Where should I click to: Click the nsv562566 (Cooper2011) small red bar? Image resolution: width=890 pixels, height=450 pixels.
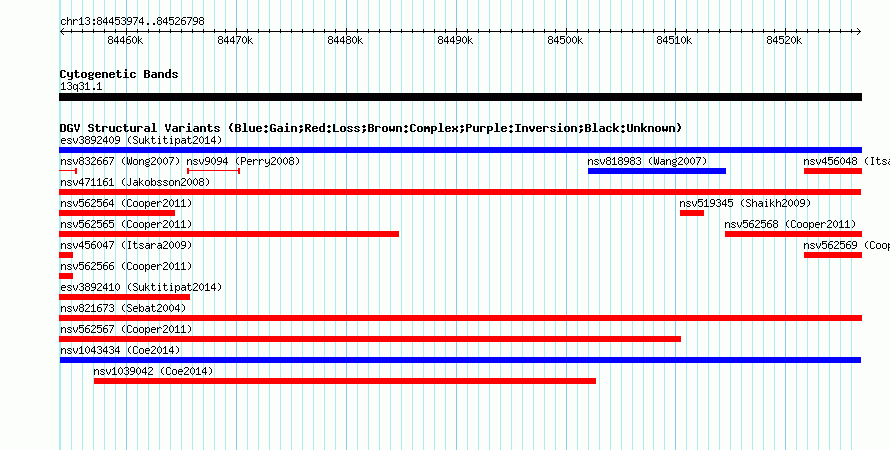click(x=66, y=276)
